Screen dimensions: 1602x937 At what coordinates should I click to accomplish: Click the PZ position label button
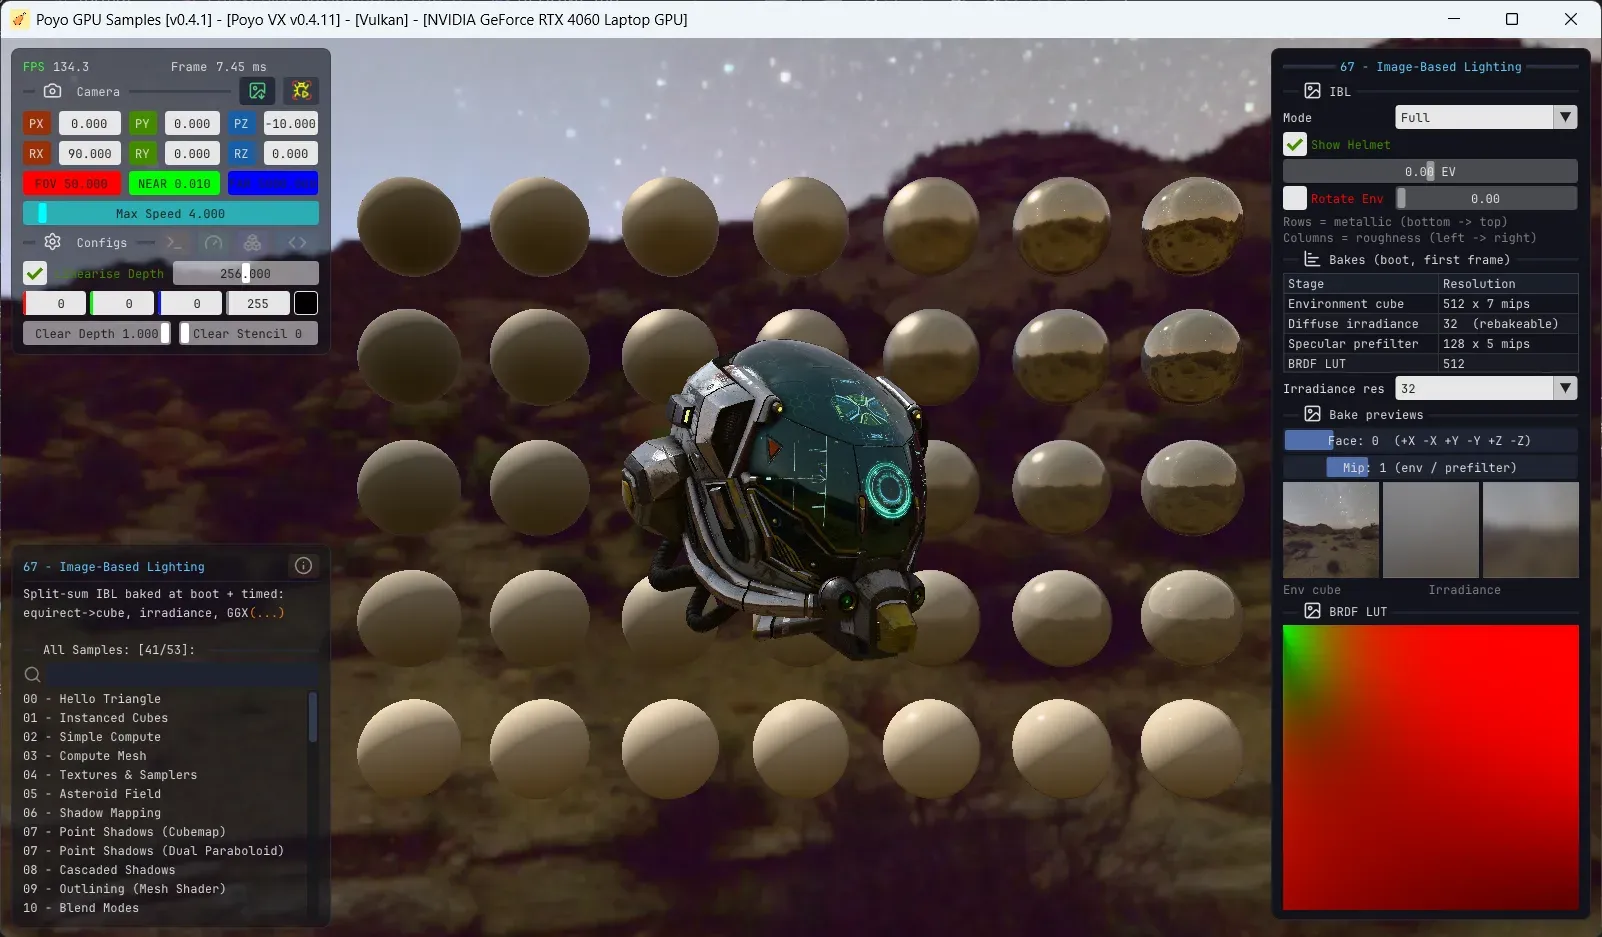(241, 123)
